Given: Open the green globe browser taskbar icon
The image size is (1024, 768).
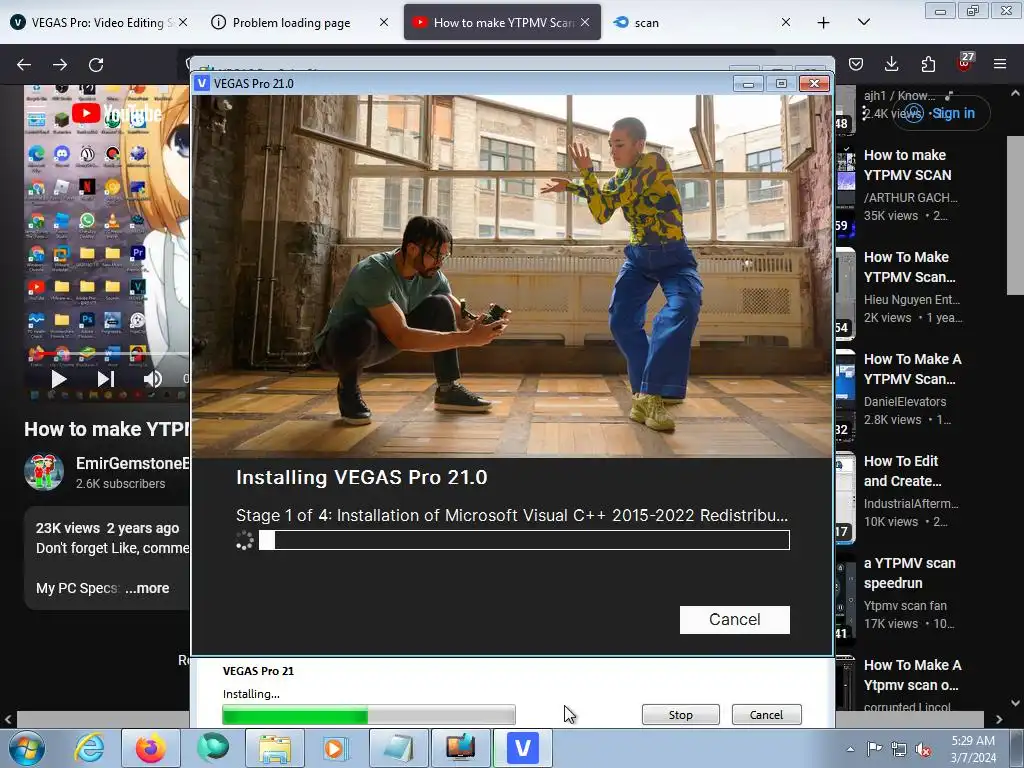Looking at the screenshot, I should (213, 748).
